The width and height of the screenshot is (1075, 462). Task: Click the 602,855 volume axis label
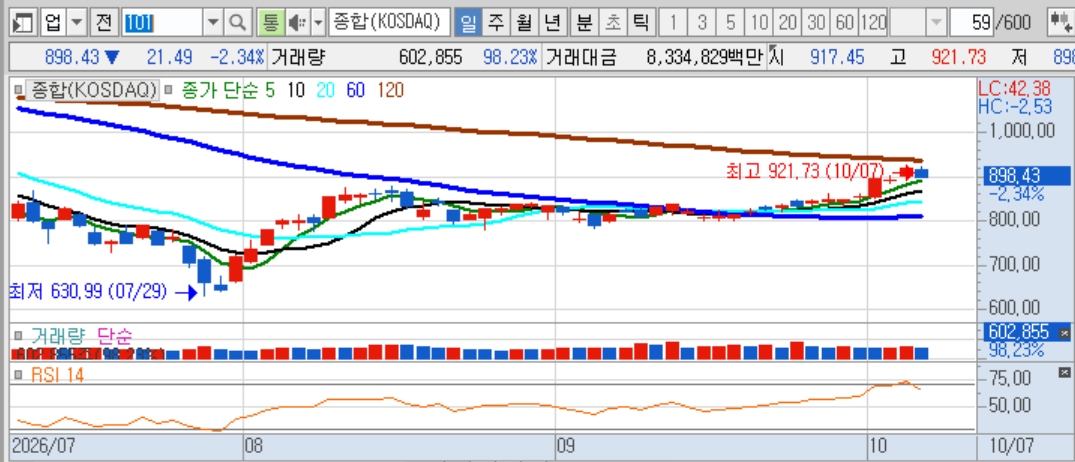click(x=1017, y=332)
